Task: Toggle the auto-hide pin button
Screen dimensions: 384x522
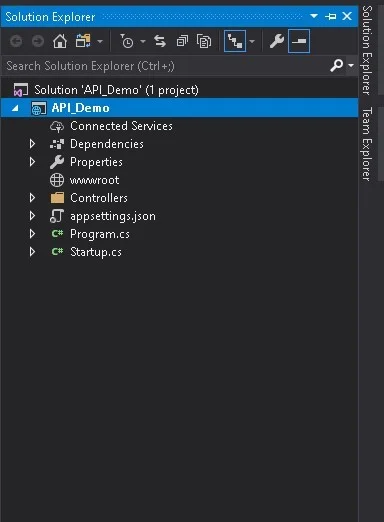Action: click(330, 16)
